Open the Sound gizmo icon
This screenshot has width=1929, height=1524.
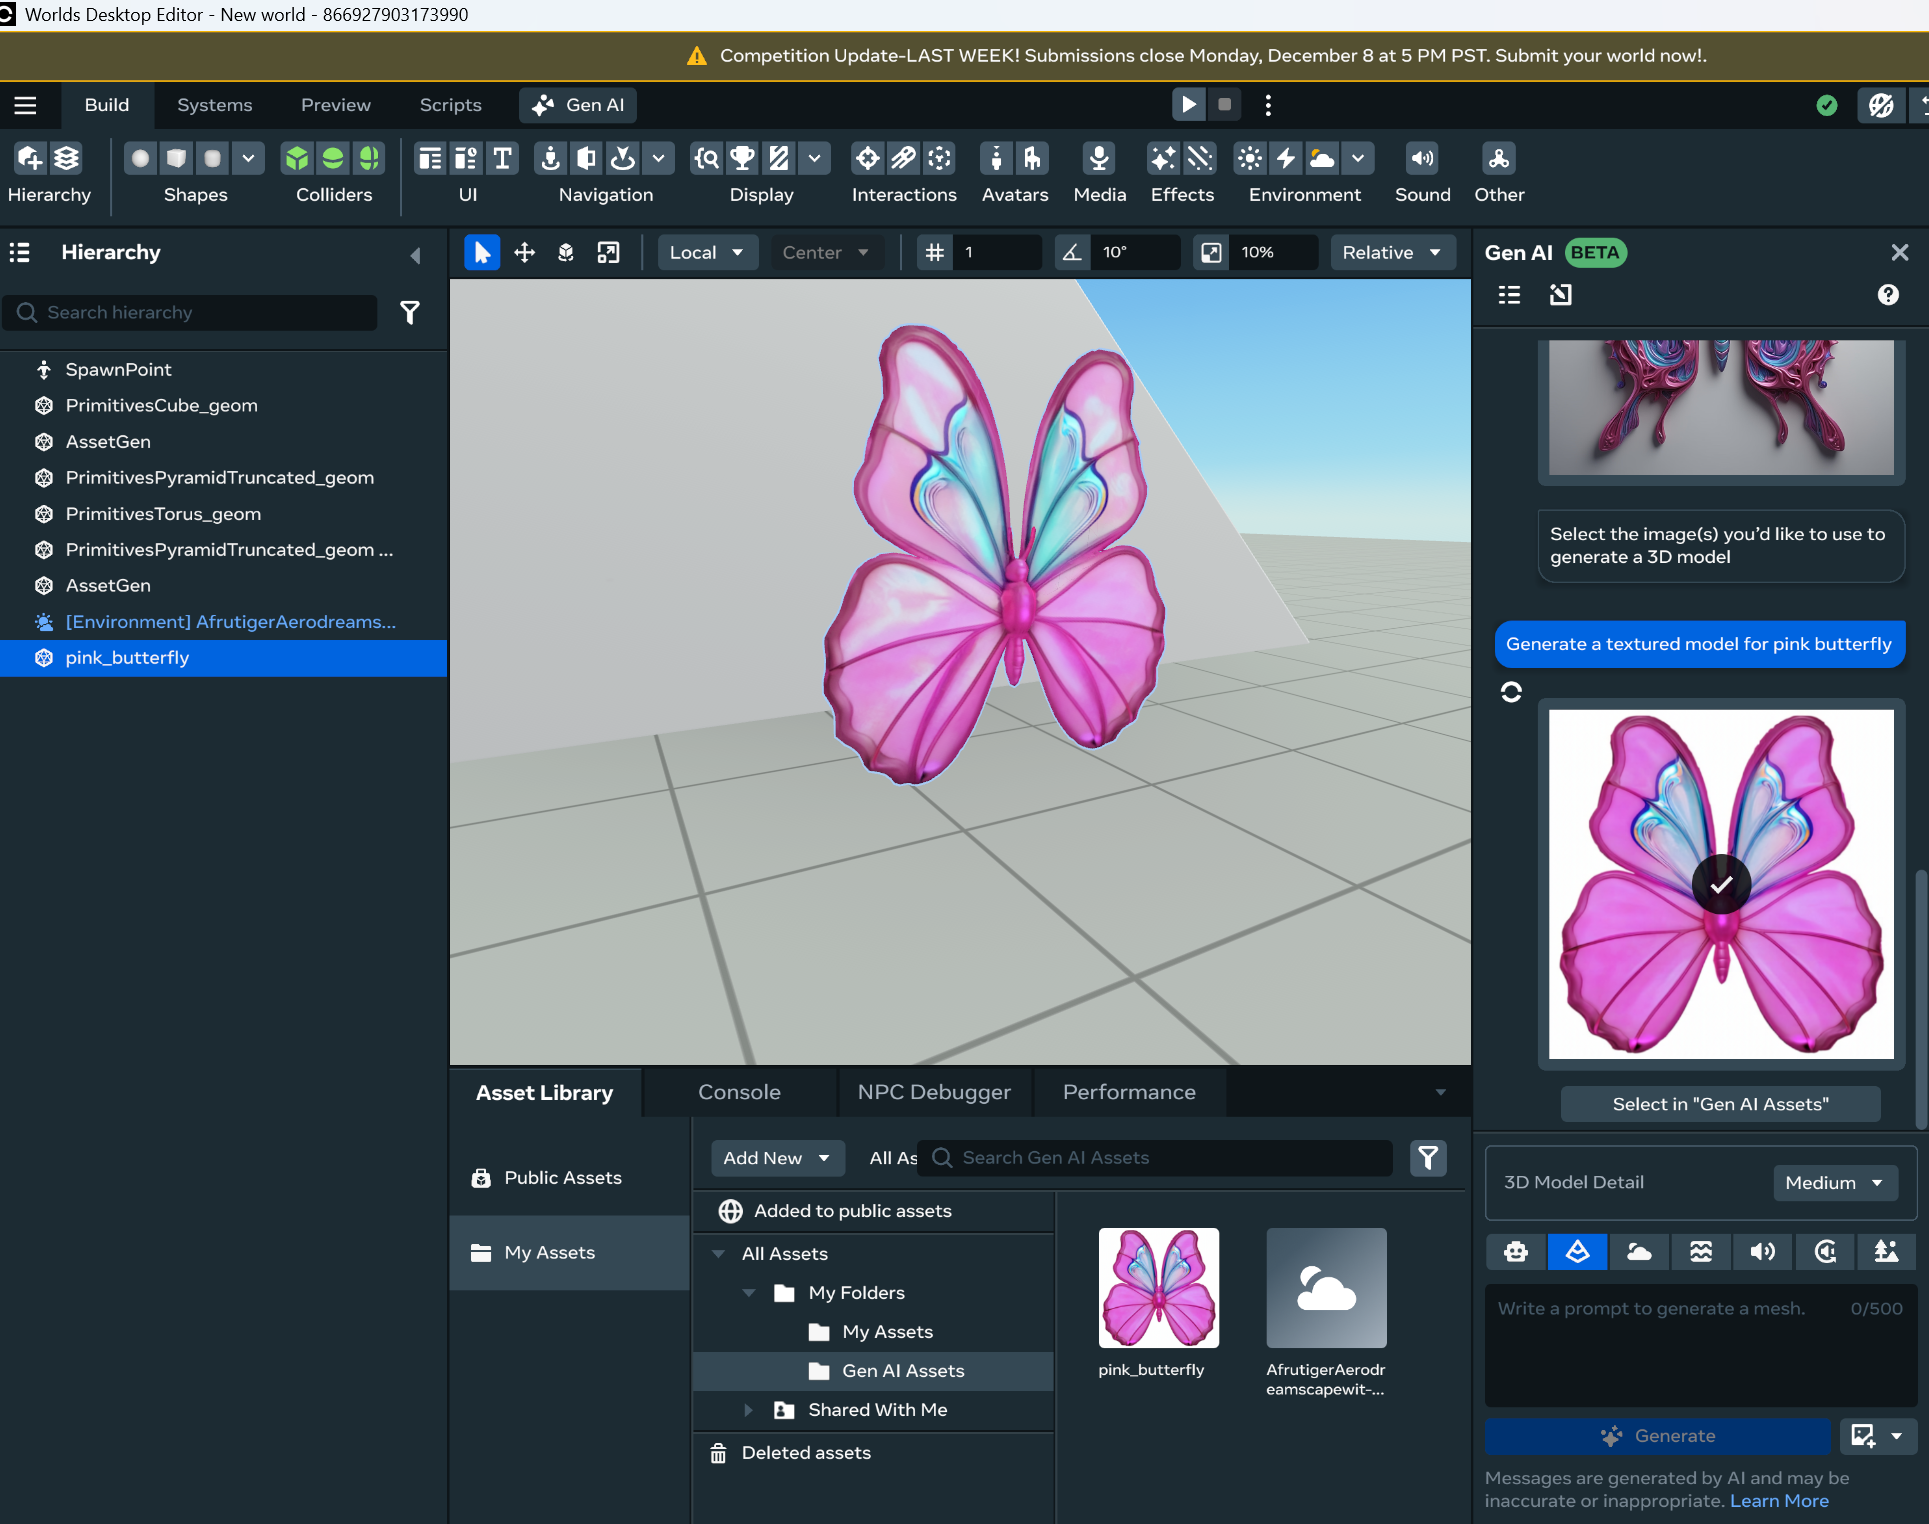coord(1421,159)
